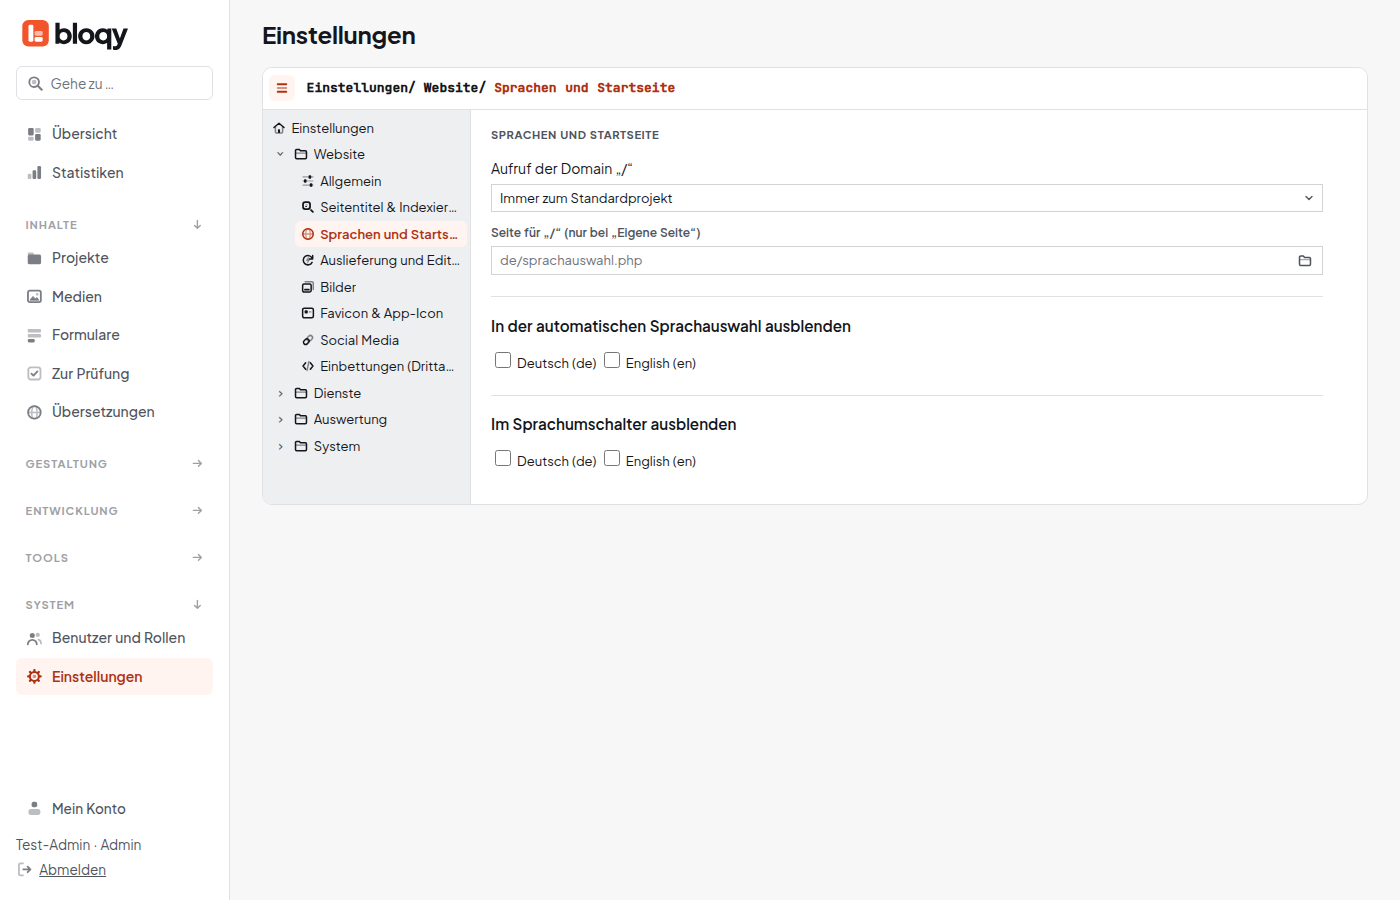Click the Formulare icon in sidebar
1400x900 pixels.
[34, 335]
